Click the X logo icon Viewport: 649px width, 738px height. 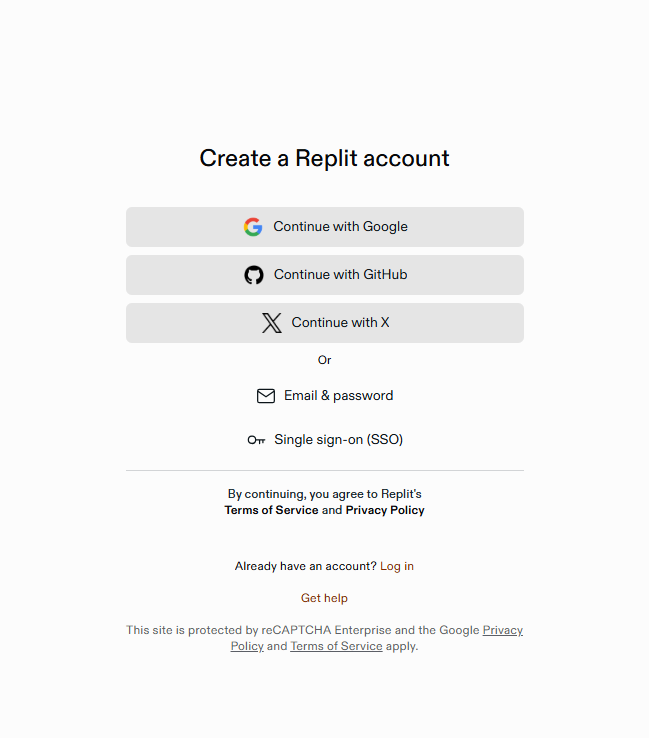click(x=271, y=323)
